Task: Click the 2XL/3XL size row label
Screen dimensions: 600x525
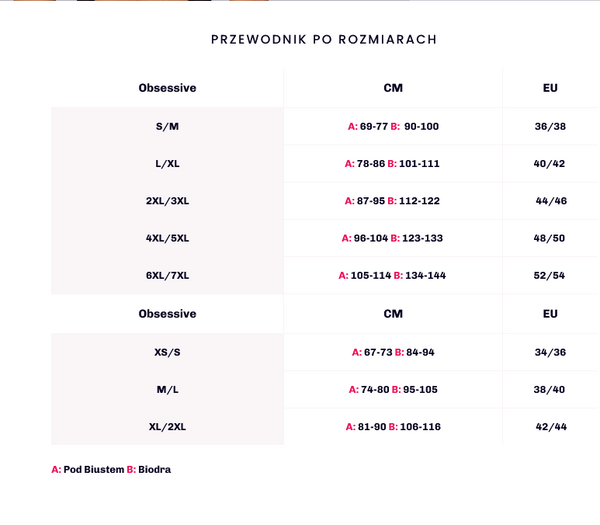Action: coord(167,201)
